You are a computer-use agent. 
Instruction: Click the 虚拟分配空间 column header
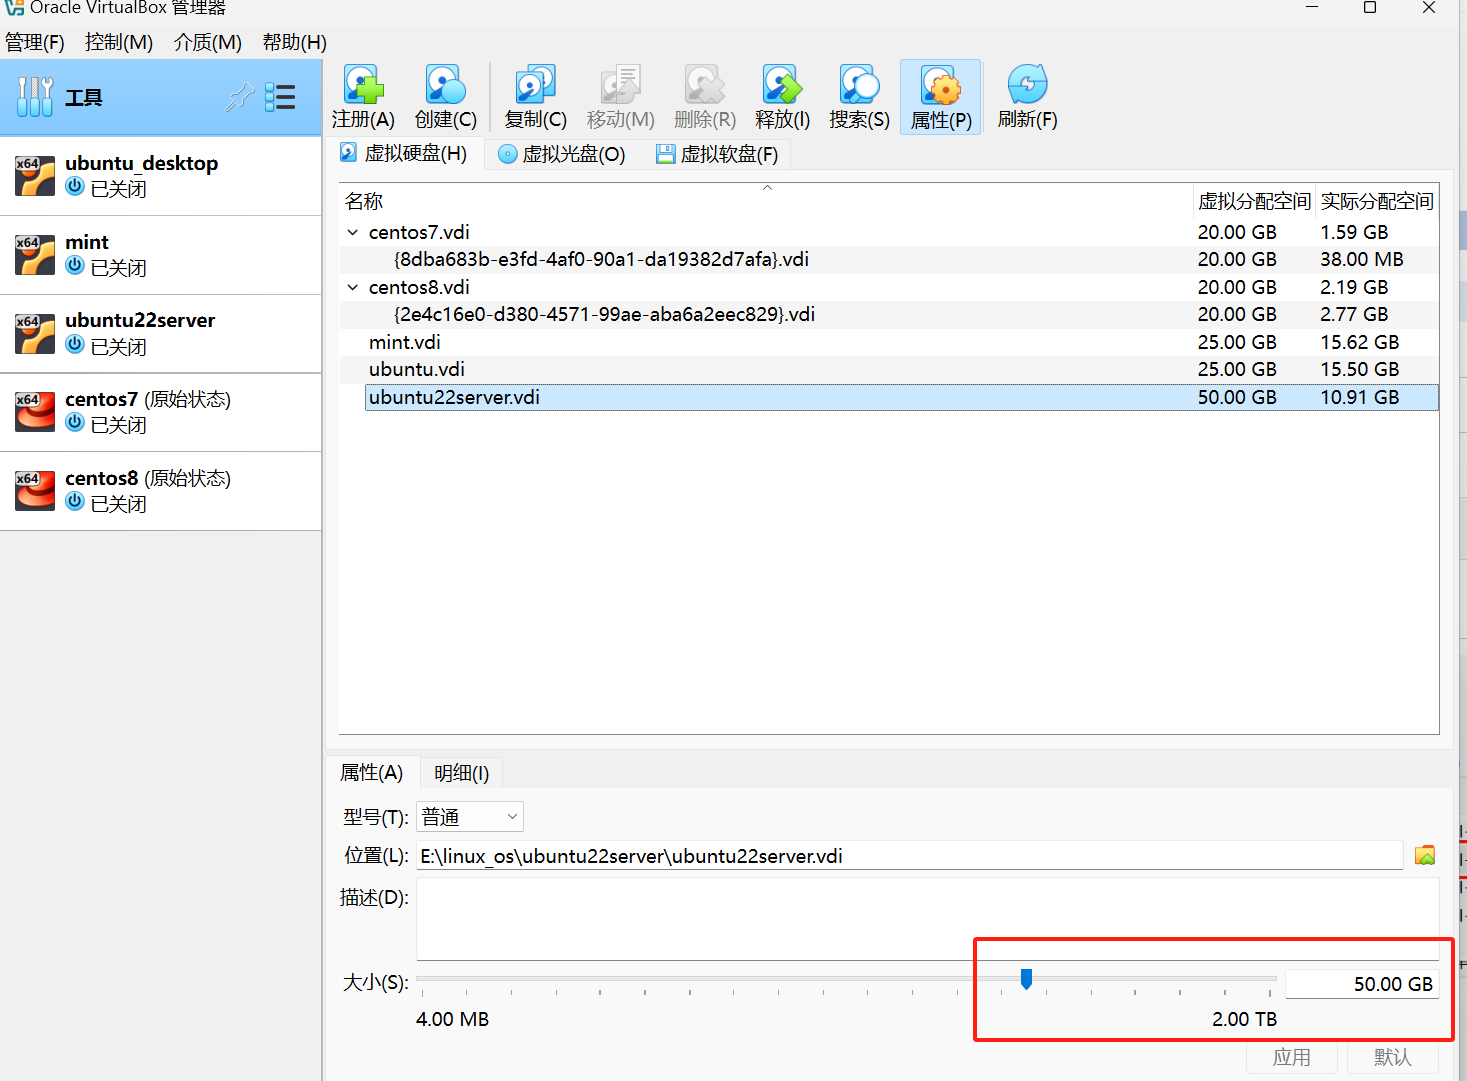pos(1254,201)
